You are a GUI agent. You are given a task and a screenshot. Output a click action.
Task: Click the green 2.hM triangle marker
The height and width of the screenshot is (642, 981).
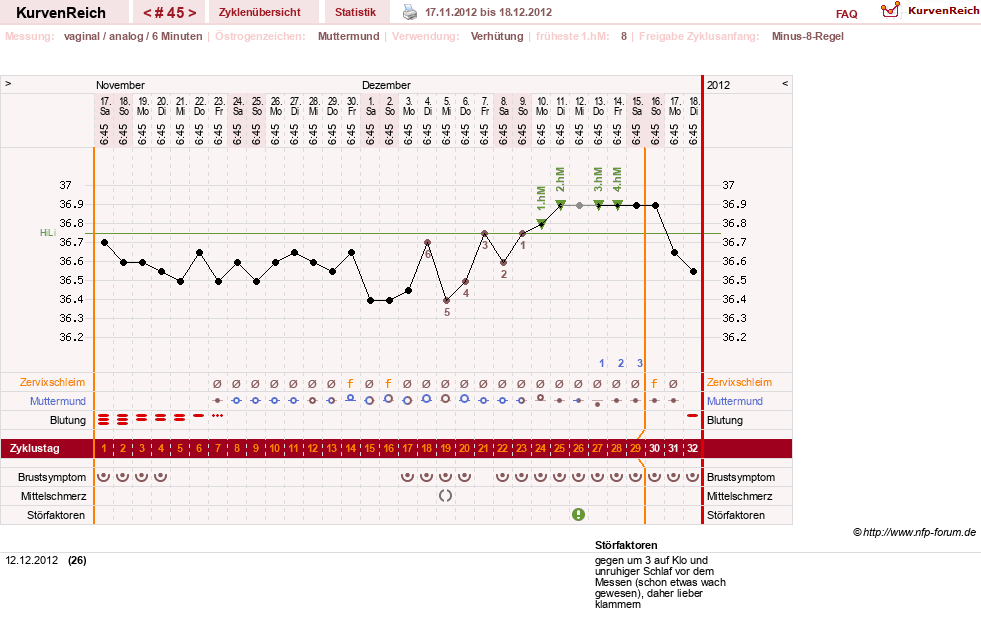[561, 205]
